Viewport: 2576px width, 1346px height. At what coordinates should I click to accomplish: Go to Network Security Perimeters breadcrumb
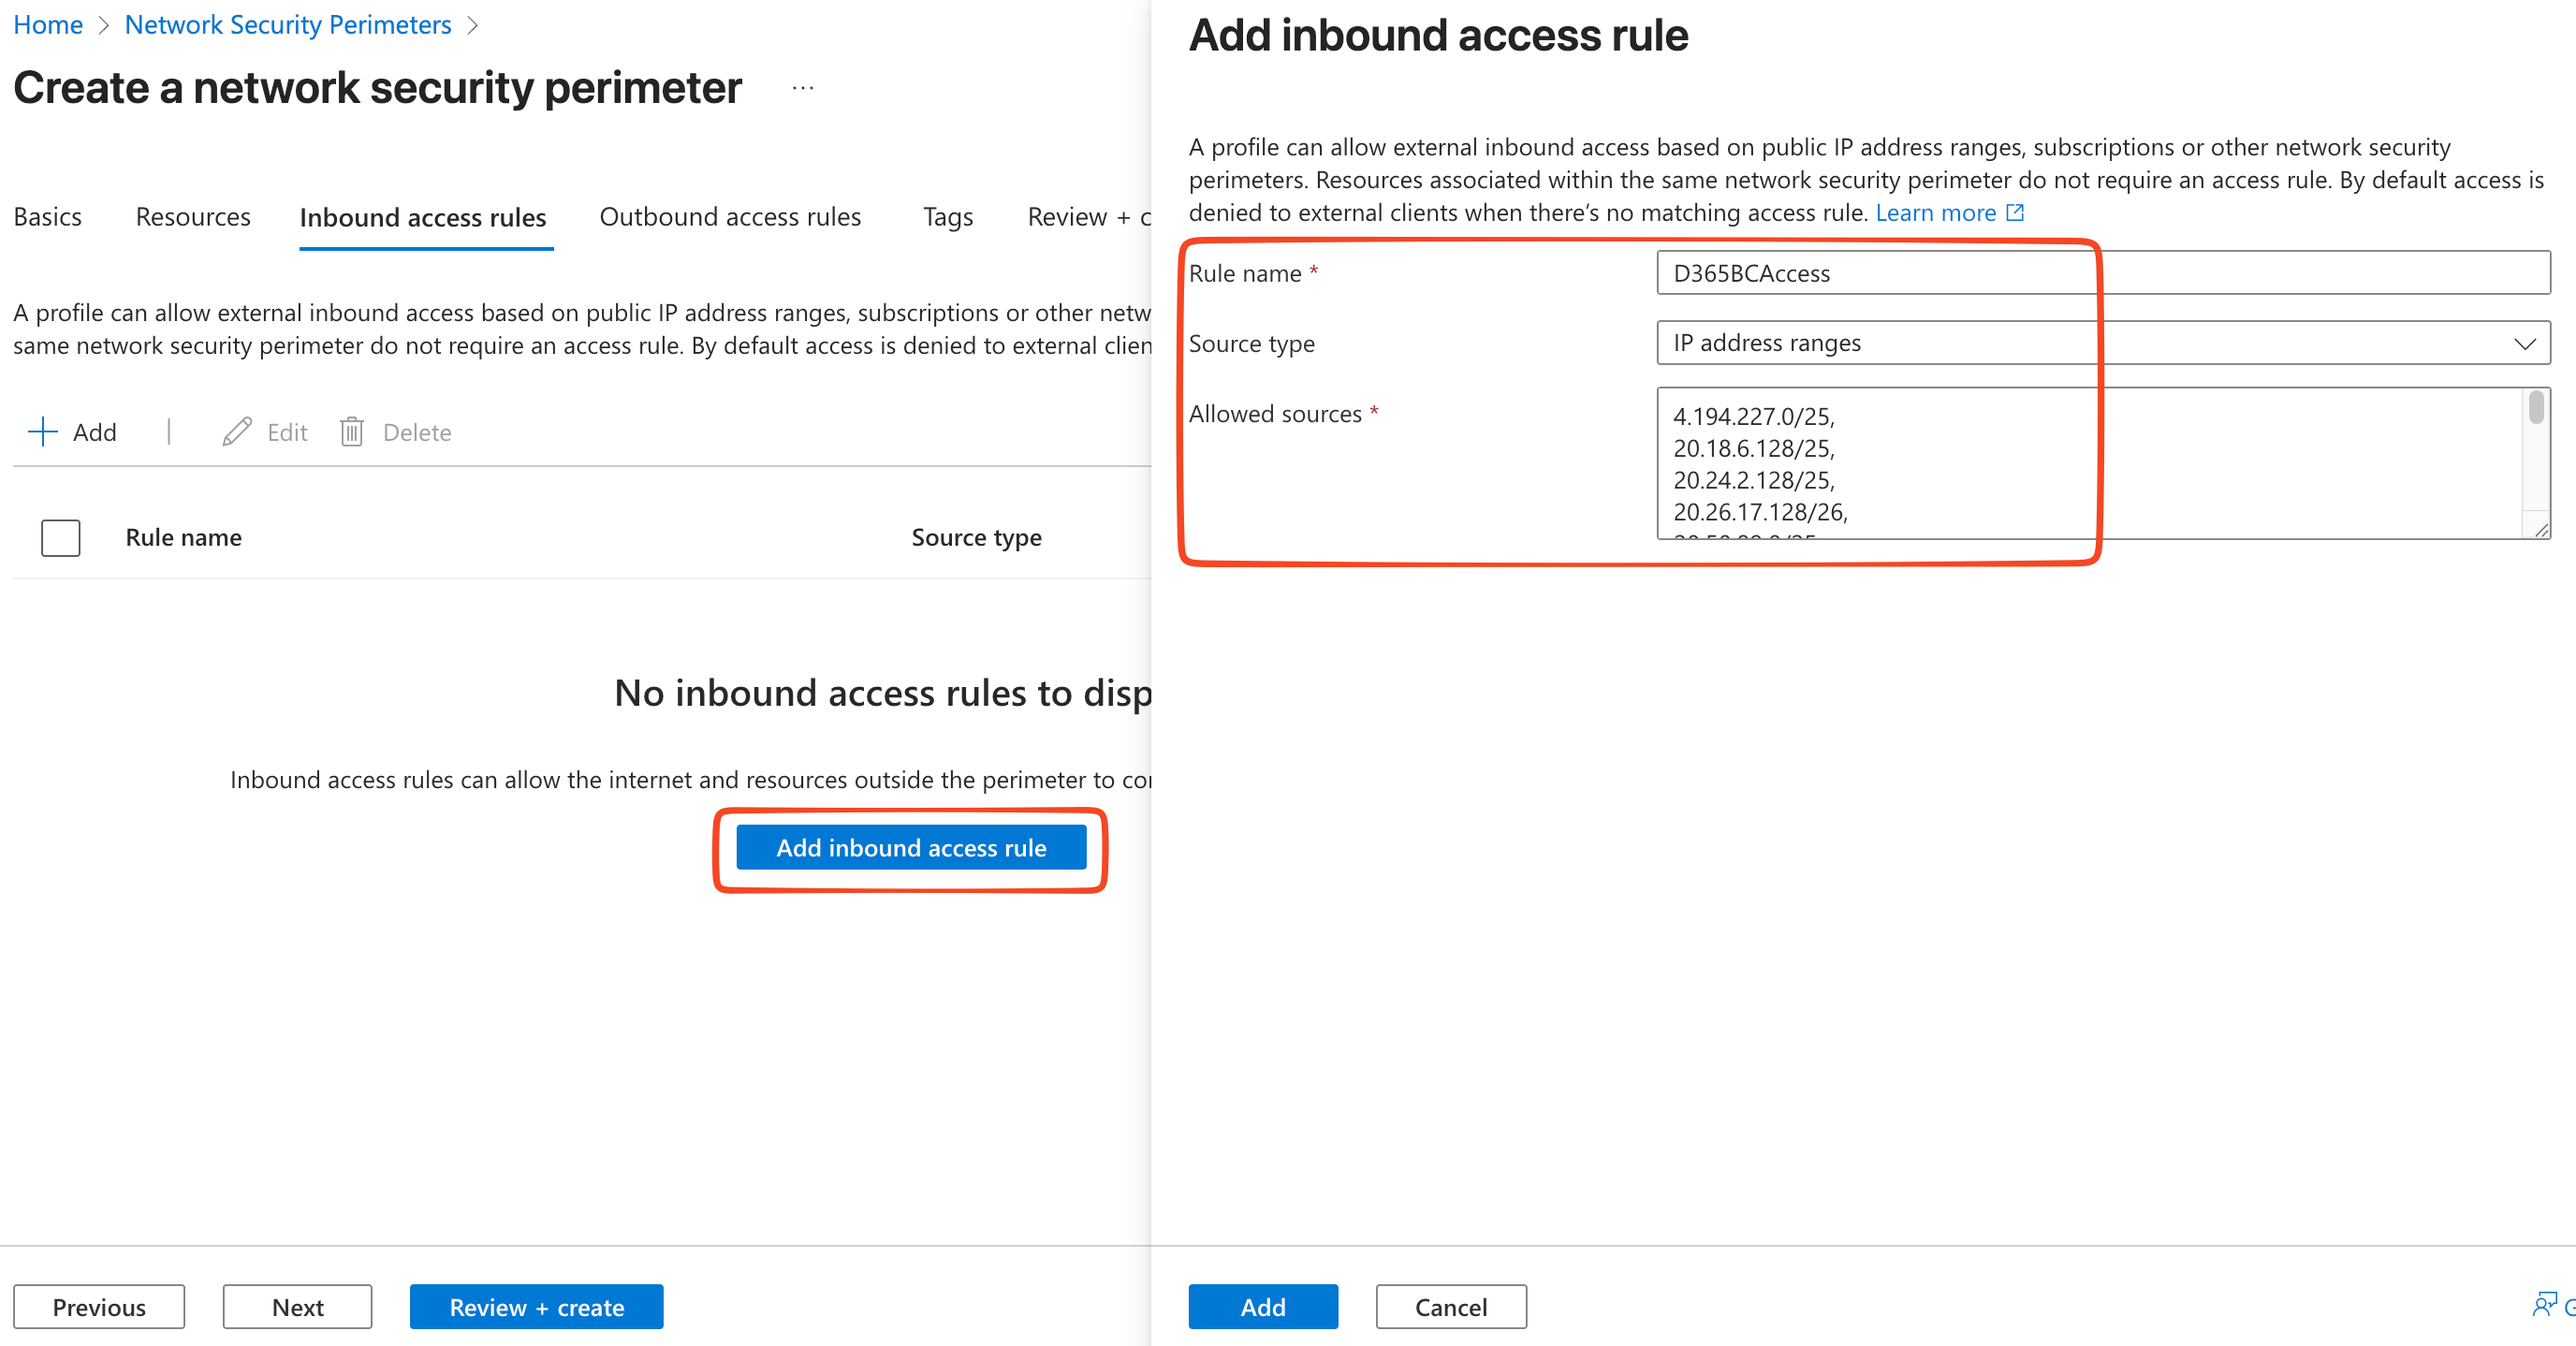click(x=288, y=25)
